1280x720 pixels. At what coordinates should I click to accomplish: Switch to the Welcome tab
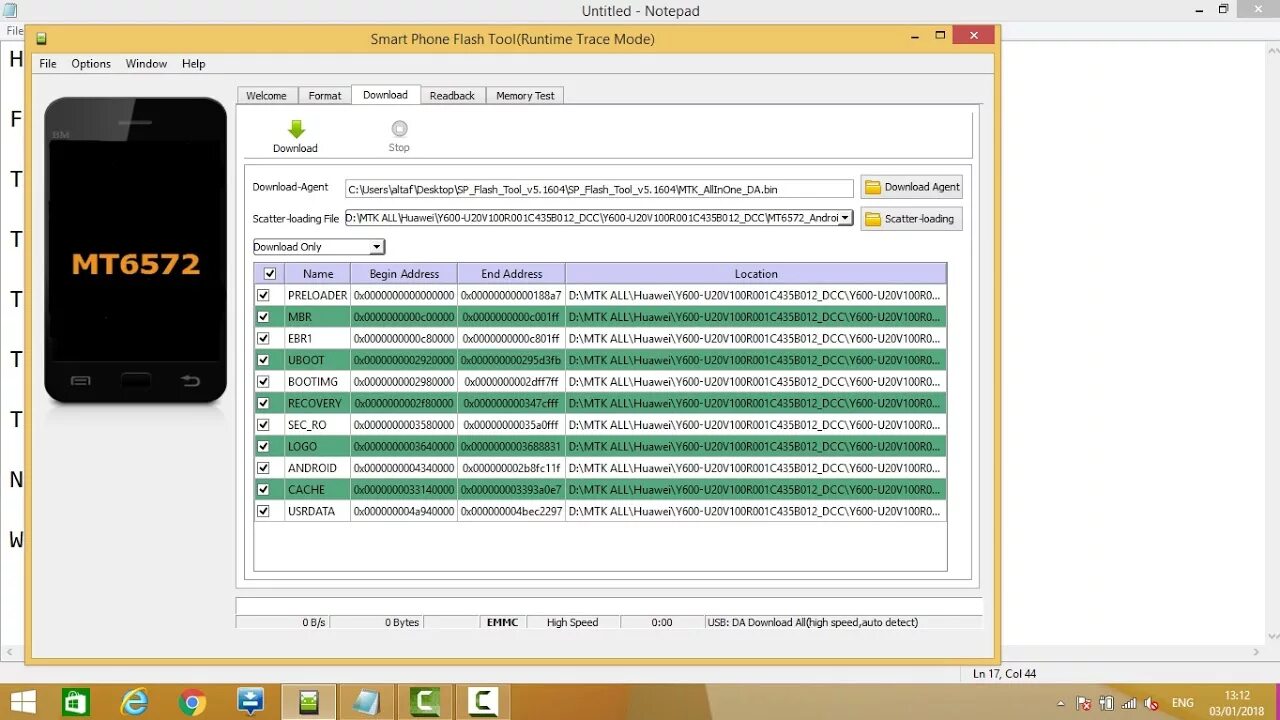[x=266, y=95]
